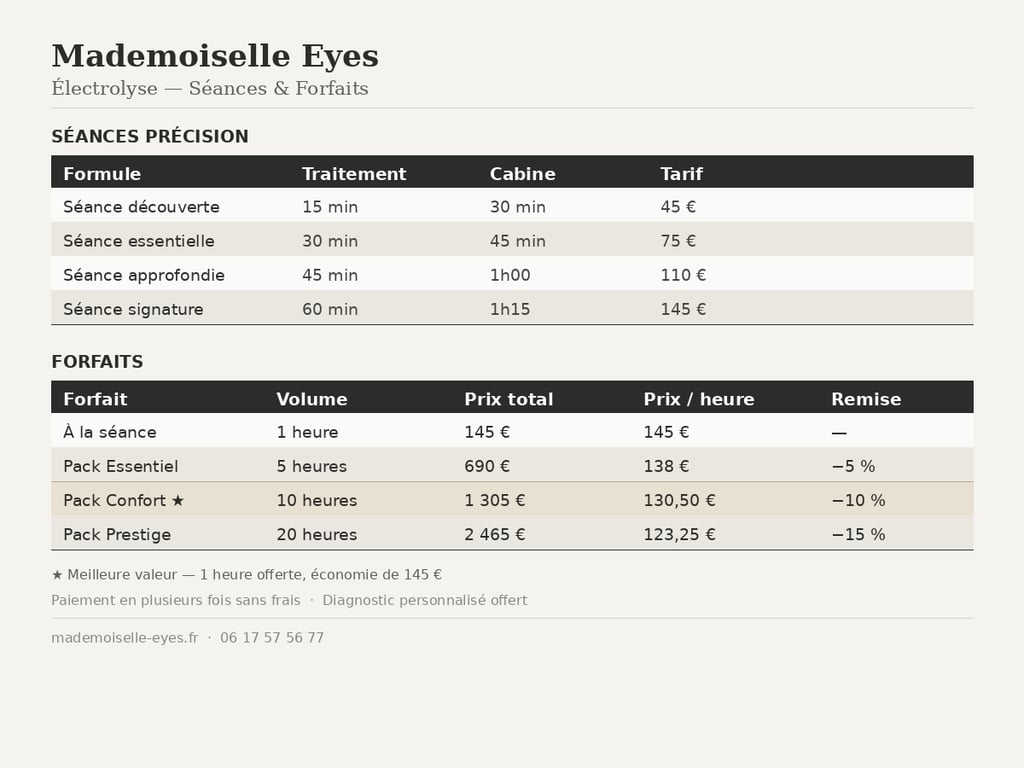Choose the Séance approfondie row

tap(144, 275)
